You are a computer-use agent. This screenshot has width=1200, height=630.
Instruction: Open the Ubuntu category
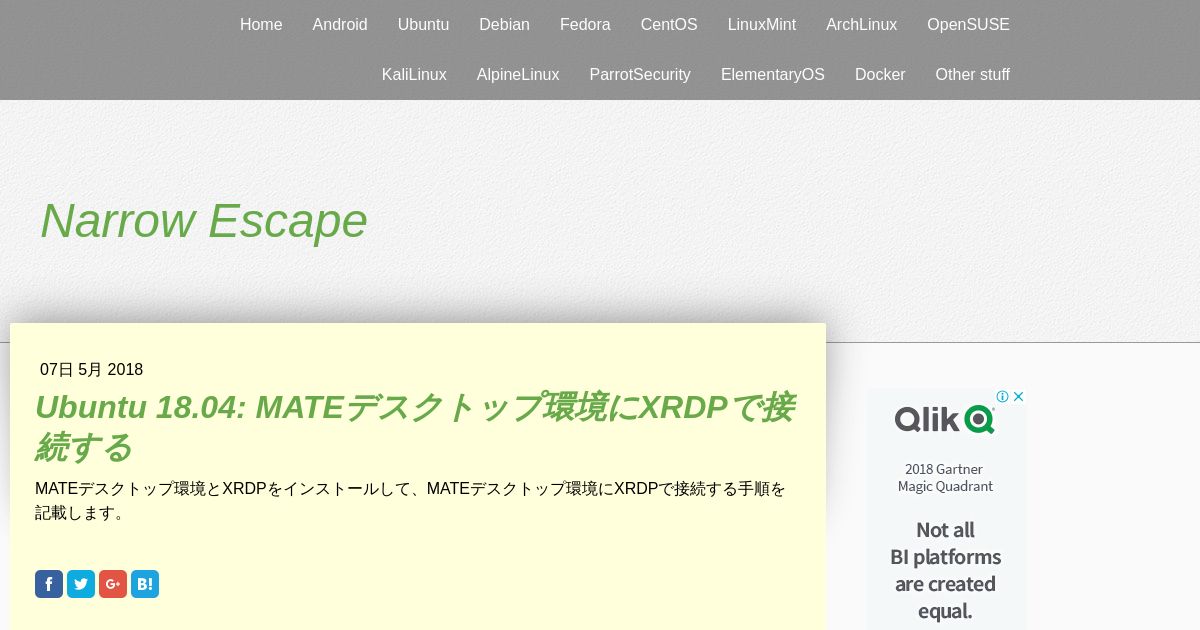point(423,25)
